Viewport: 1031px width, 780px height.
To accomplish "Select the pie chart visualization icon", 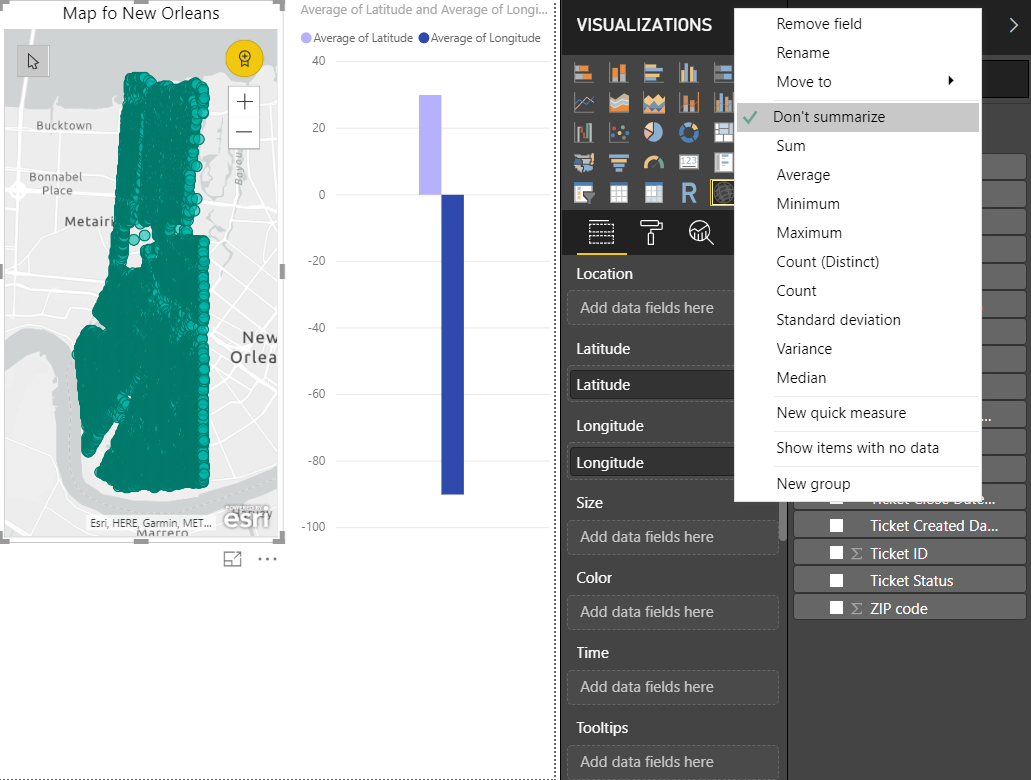I will tap(653, 132).
